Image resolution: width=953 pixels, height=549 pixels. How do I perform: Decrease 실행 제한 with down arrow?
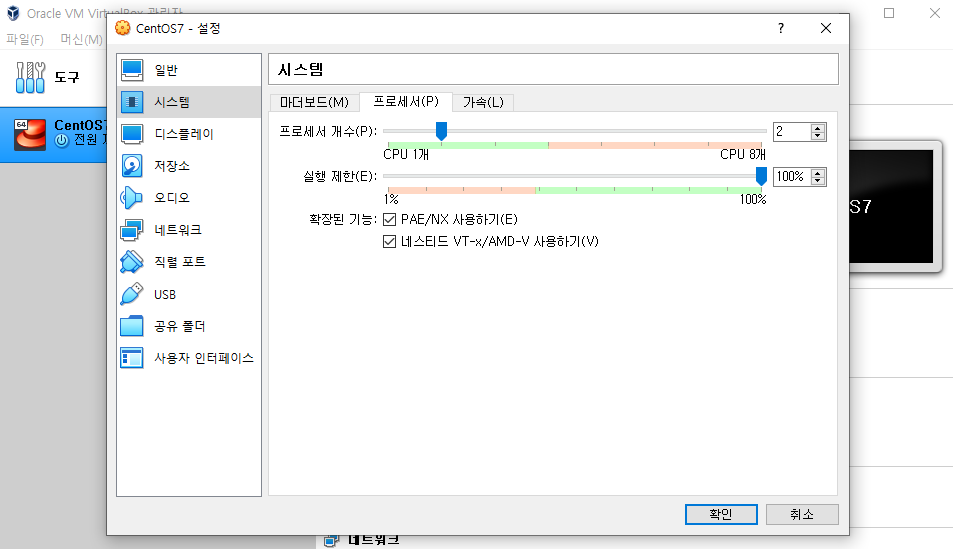click(817, 181)
